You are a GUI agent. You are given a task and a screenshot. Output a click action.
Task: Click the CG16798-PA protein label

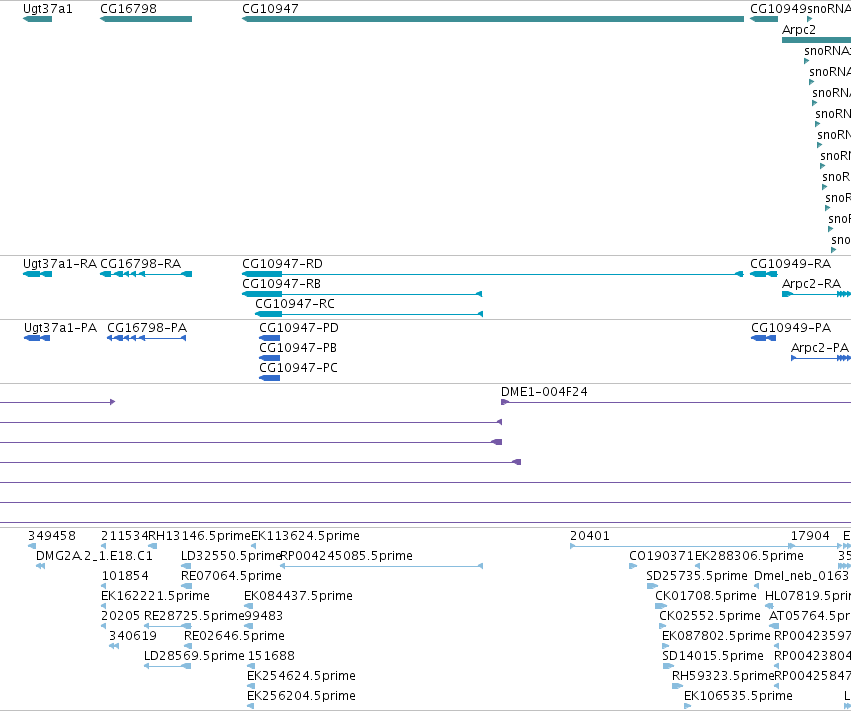[147, 328]
